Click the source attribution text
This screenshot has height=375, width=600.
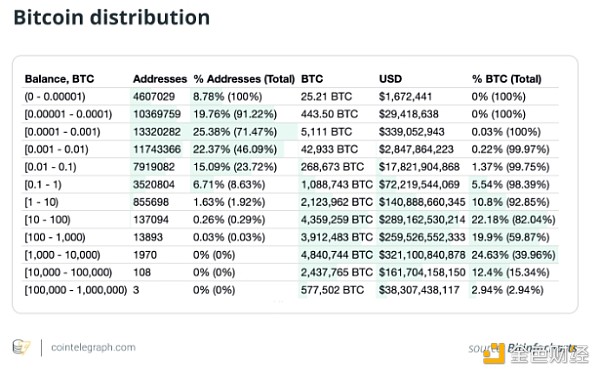[522, 348]
